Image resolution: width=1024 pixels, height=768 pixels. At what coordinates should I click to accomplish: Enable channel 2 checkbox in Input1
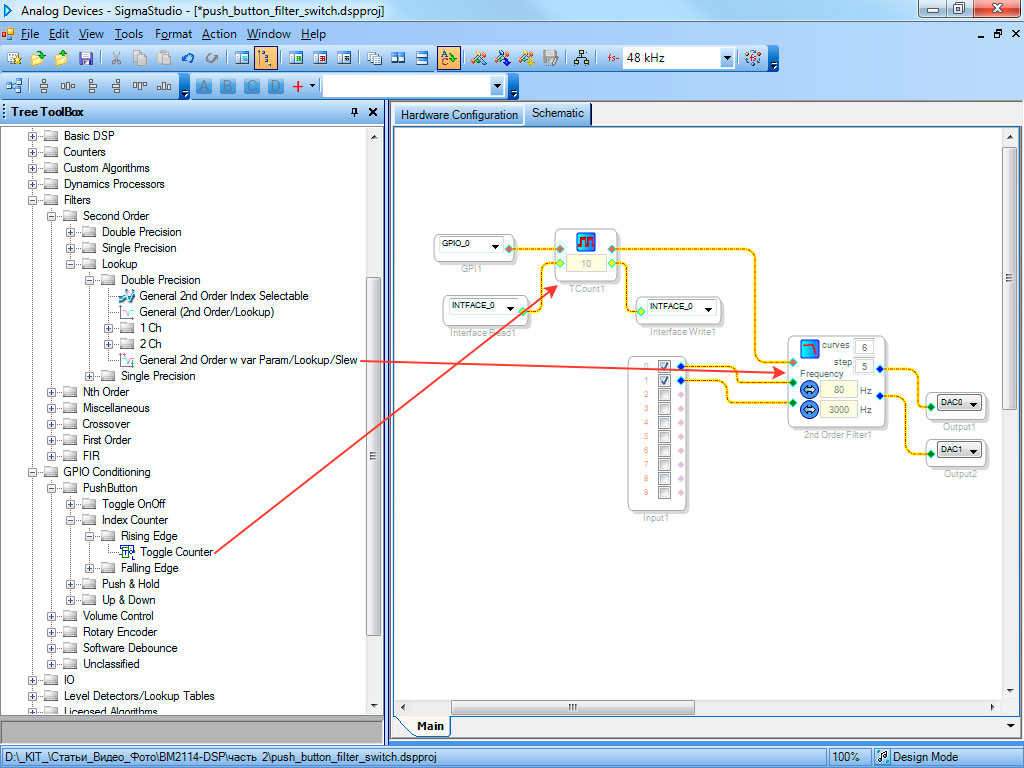(664, 395)
